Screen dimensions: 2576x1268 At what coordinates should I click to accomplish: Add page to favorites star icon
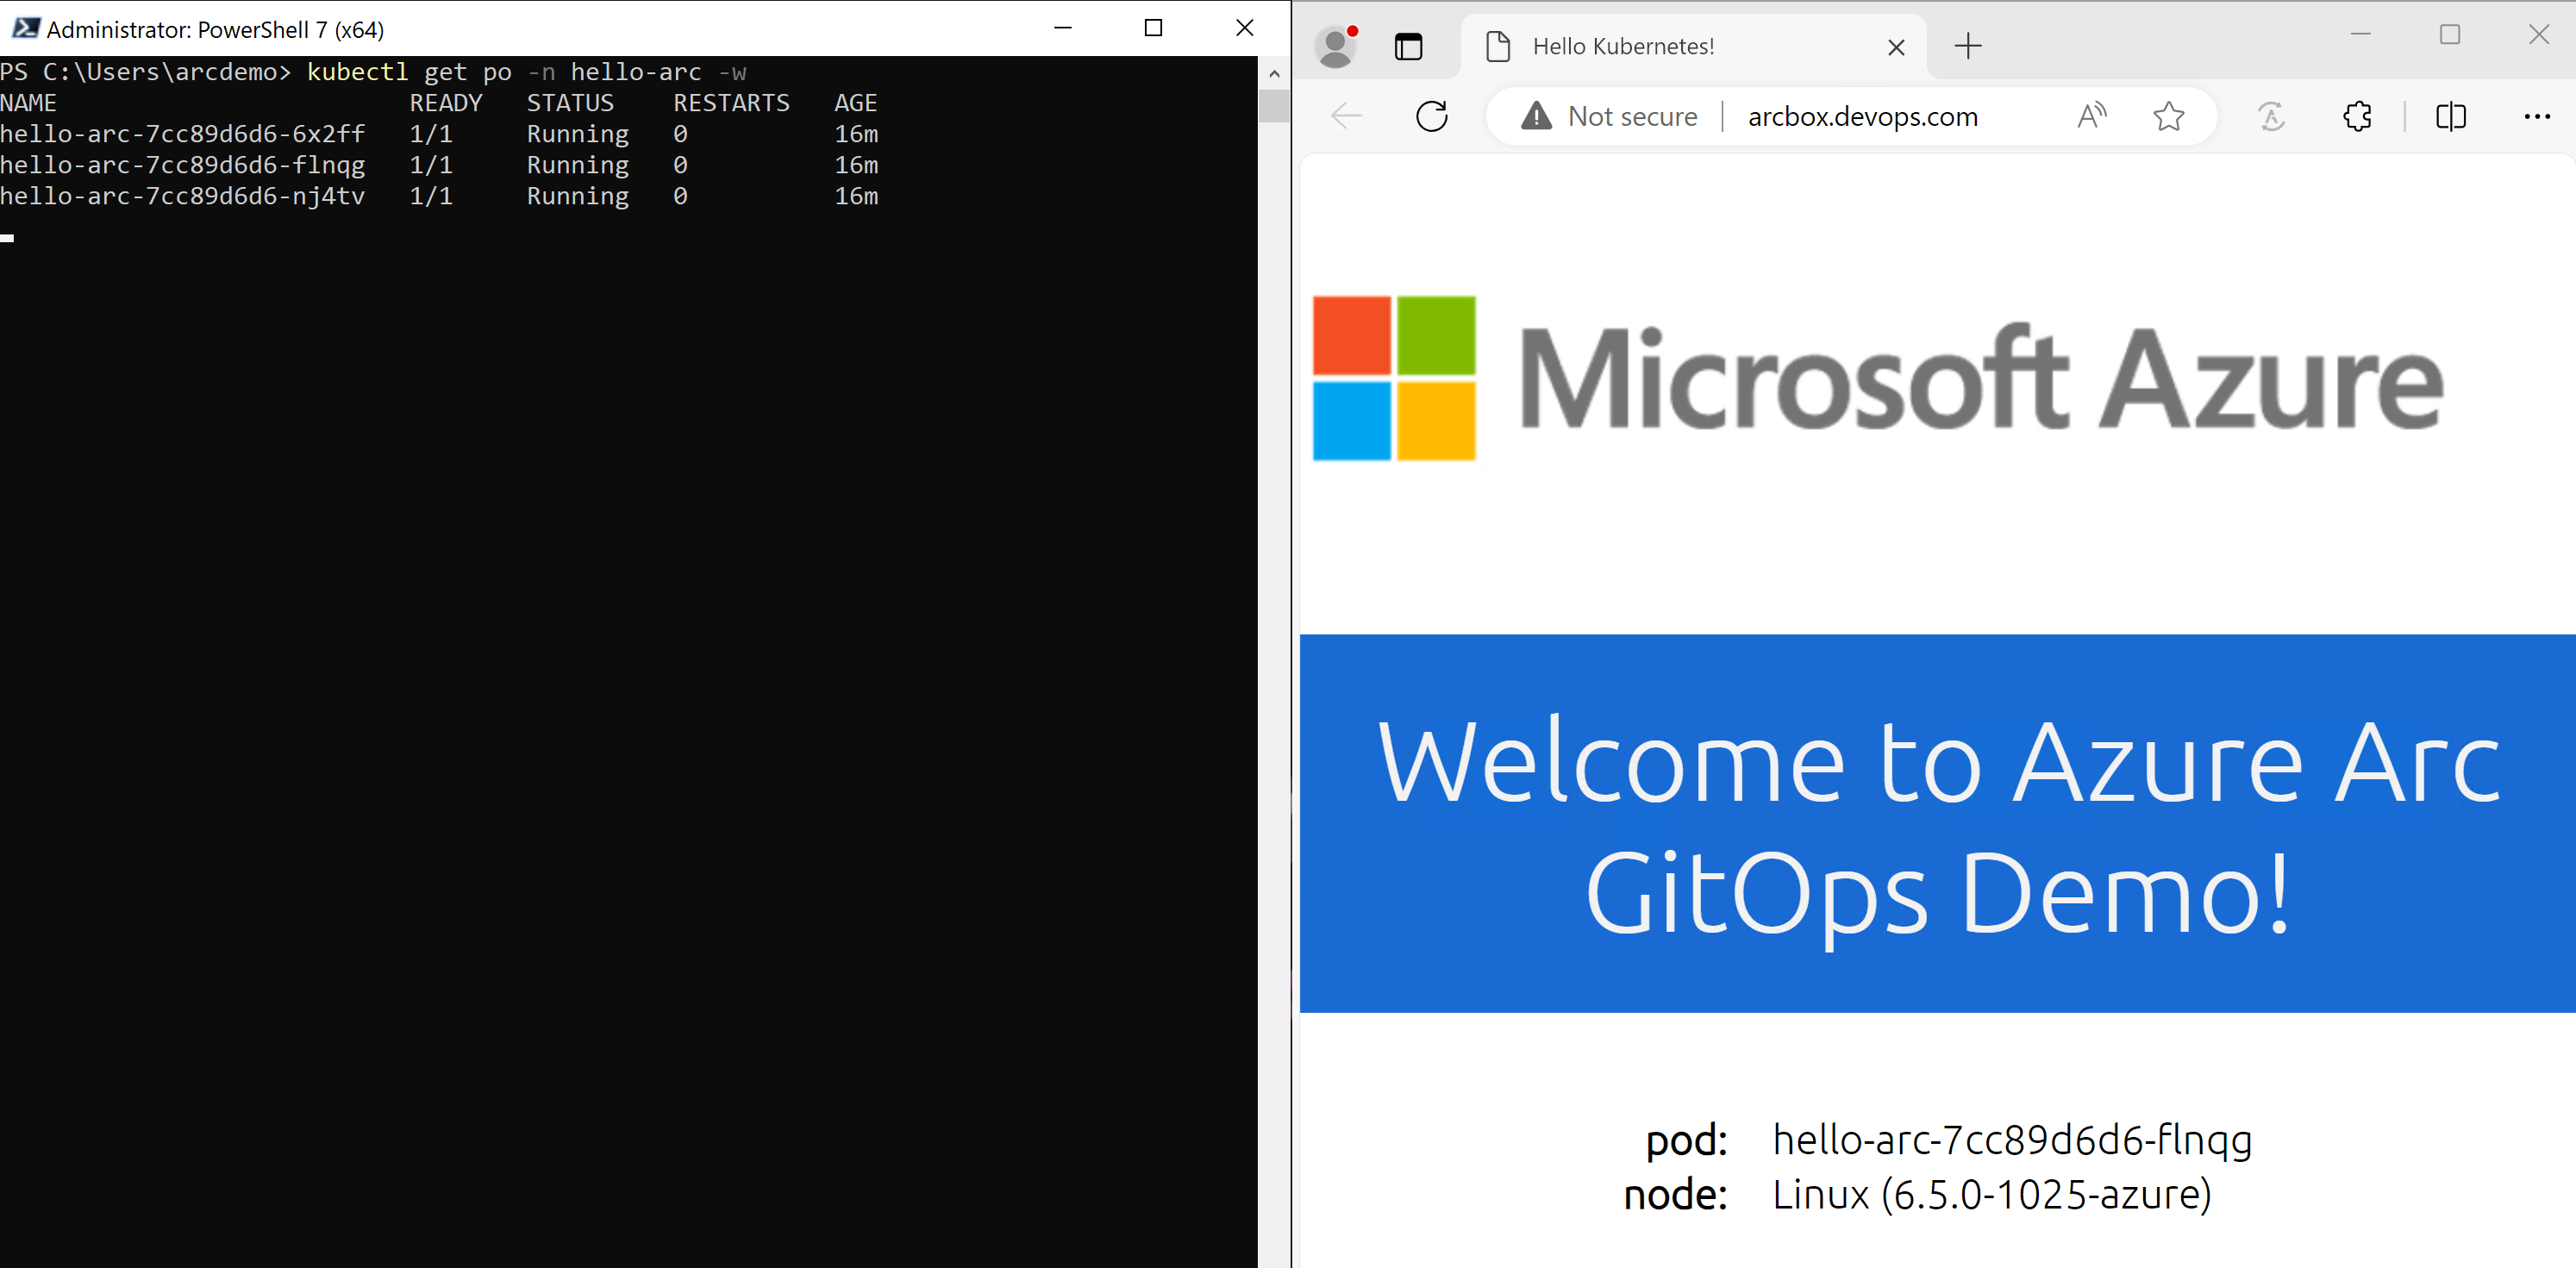click(x=2168, y=116)
